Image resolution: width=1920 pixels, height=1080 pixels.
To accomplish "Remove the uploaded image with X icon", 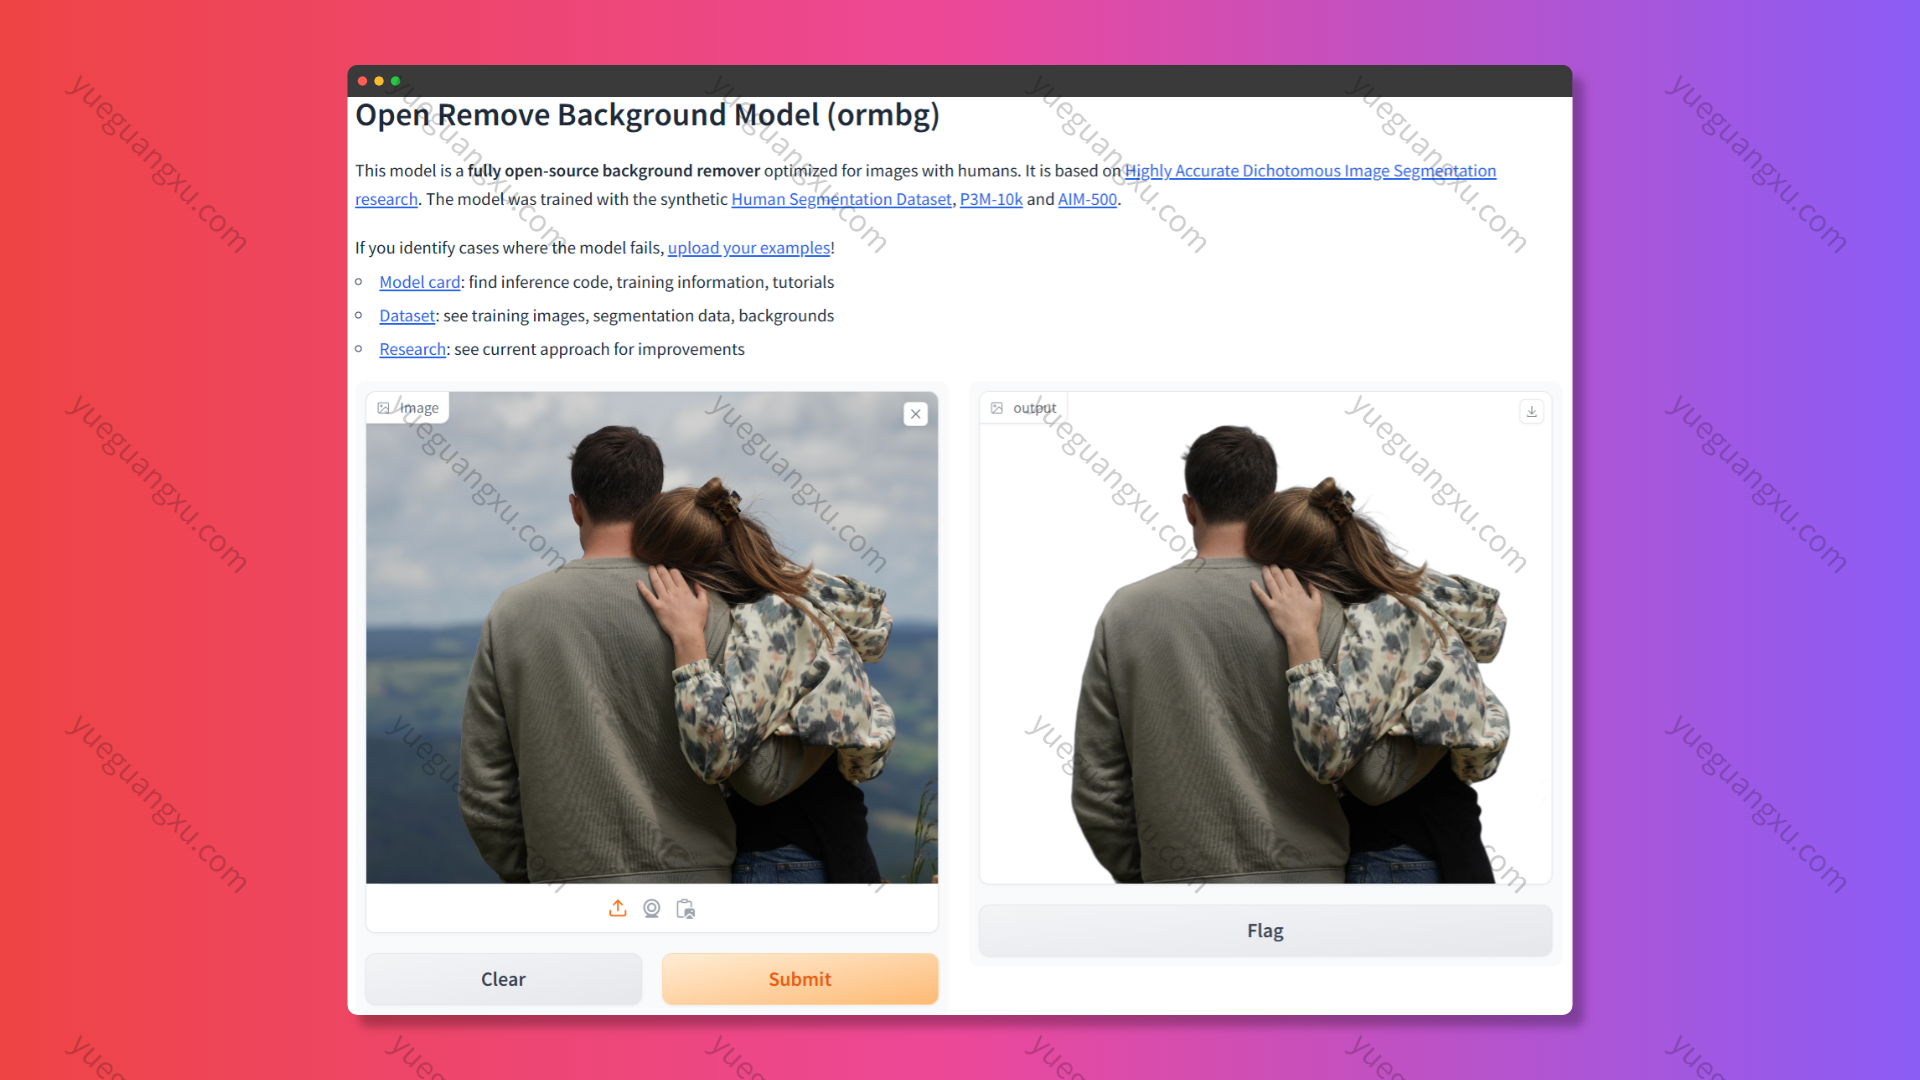I will (x=915, y=414).
